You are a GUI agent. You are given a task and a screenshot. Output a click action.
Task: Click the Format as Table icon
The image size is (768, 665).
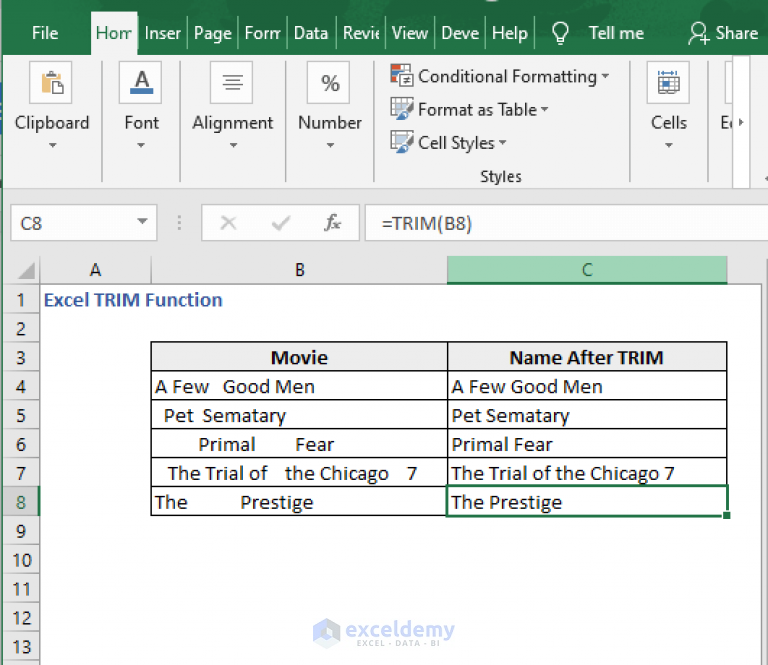(x=402, y=109)
